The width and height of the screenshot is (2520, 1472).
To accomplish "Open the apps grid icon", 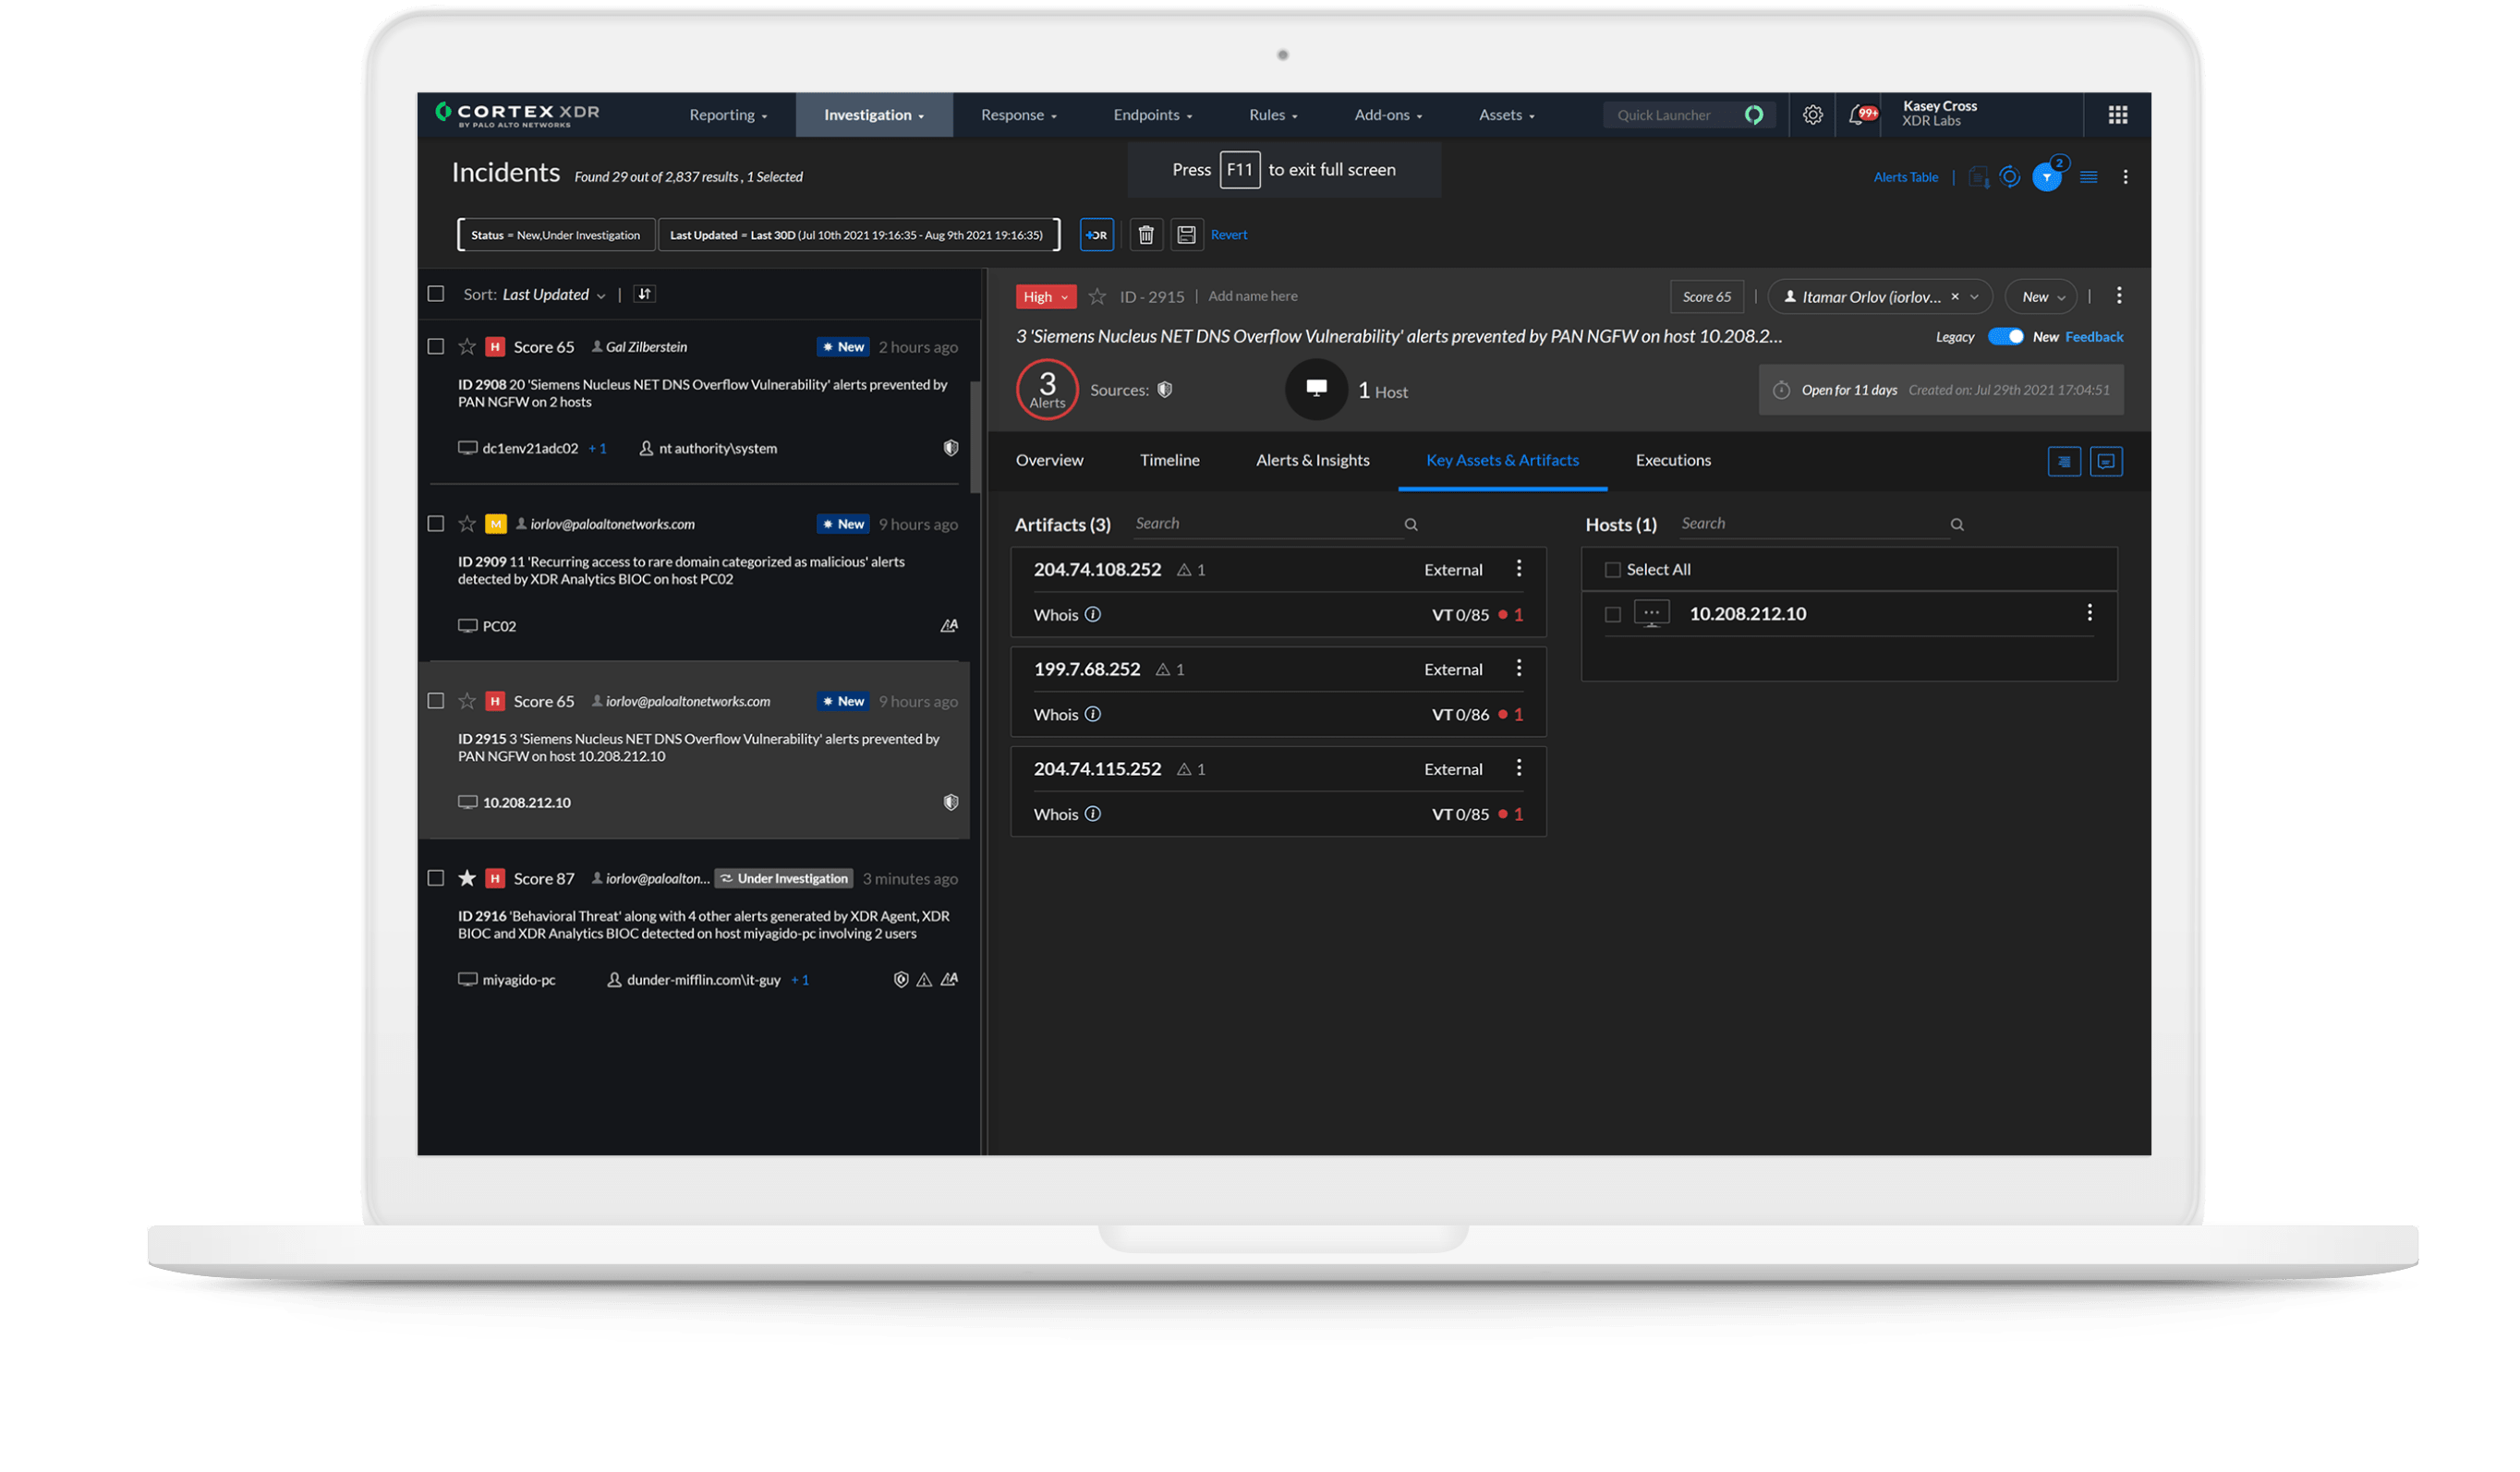I will click(2117, 115).
